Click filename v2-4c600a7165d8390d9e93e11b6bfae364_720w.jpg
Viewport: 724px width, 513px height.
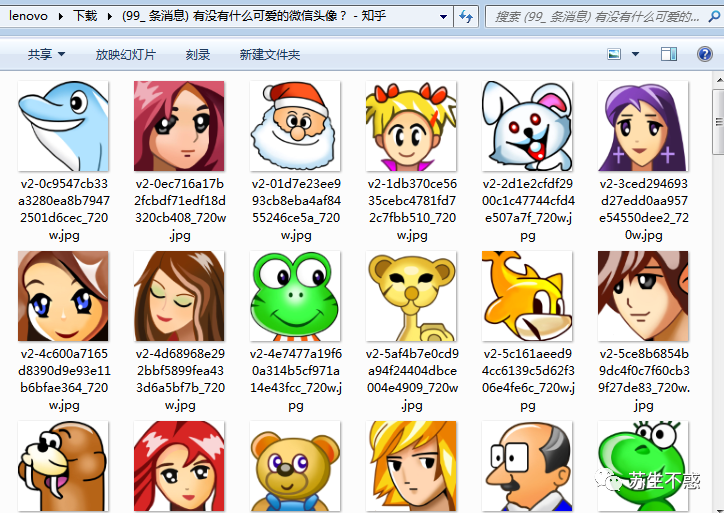(x=64, y=379)
